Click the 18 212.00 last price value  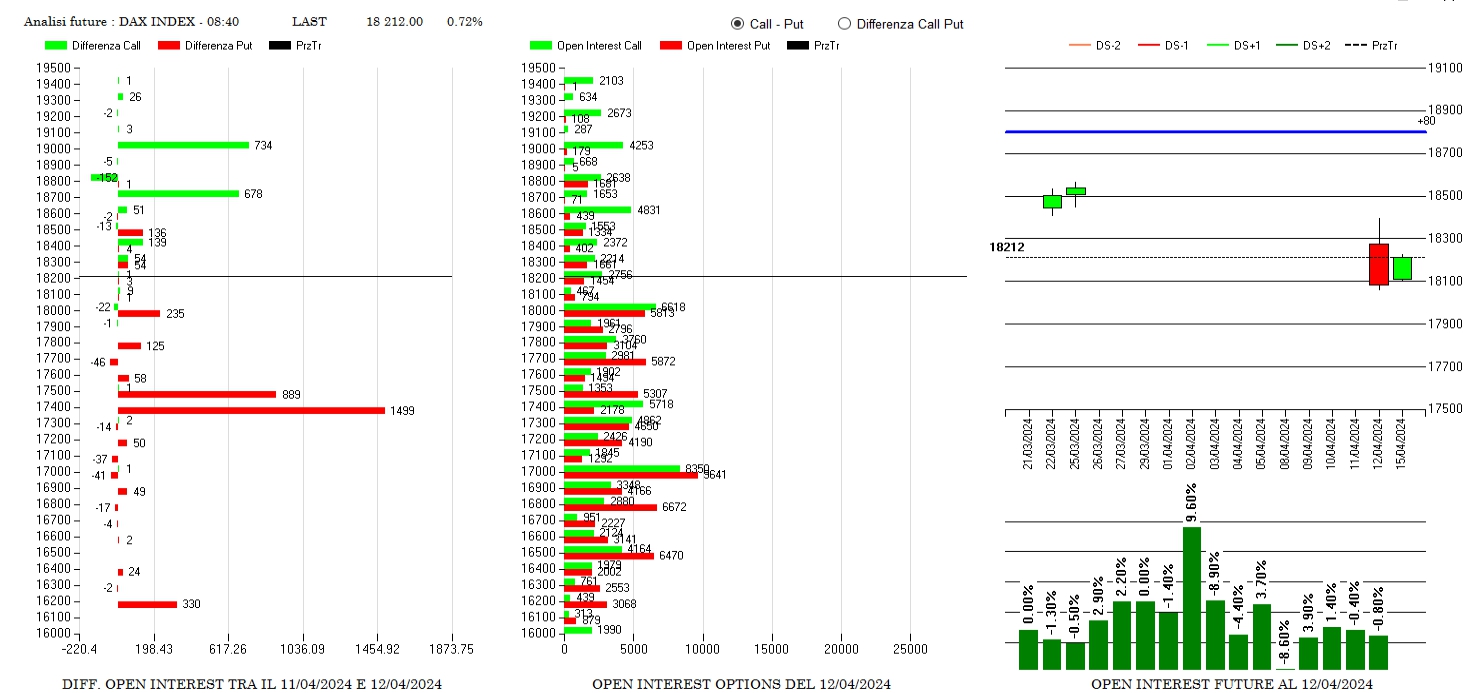tap(395, 21)
